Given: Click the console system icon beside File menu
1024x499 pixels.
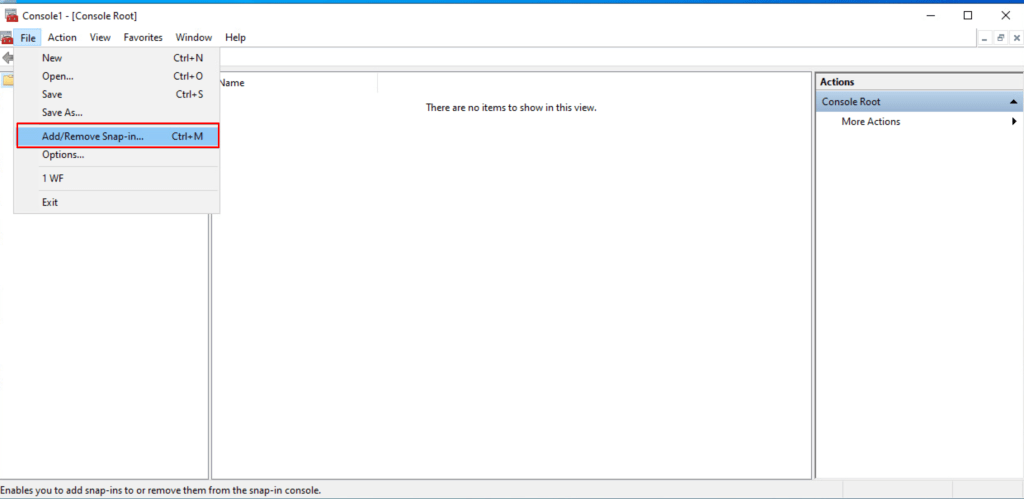Looking at the screenshot, I should pos(8,38).
